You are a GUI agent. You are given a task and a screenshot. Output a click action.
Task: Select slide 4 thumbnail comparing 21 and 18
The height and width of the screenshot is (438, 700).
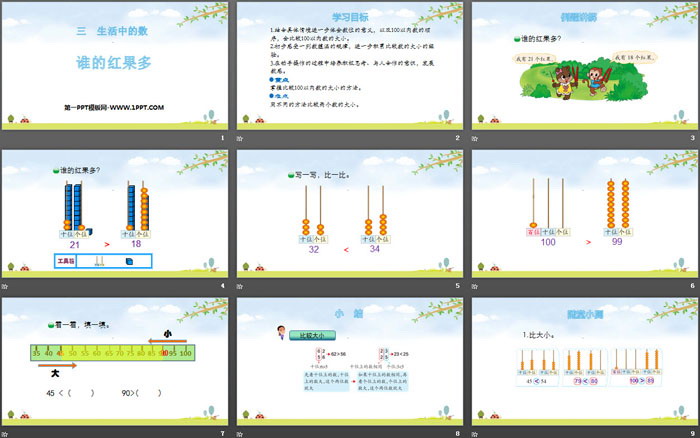point(115,214)
